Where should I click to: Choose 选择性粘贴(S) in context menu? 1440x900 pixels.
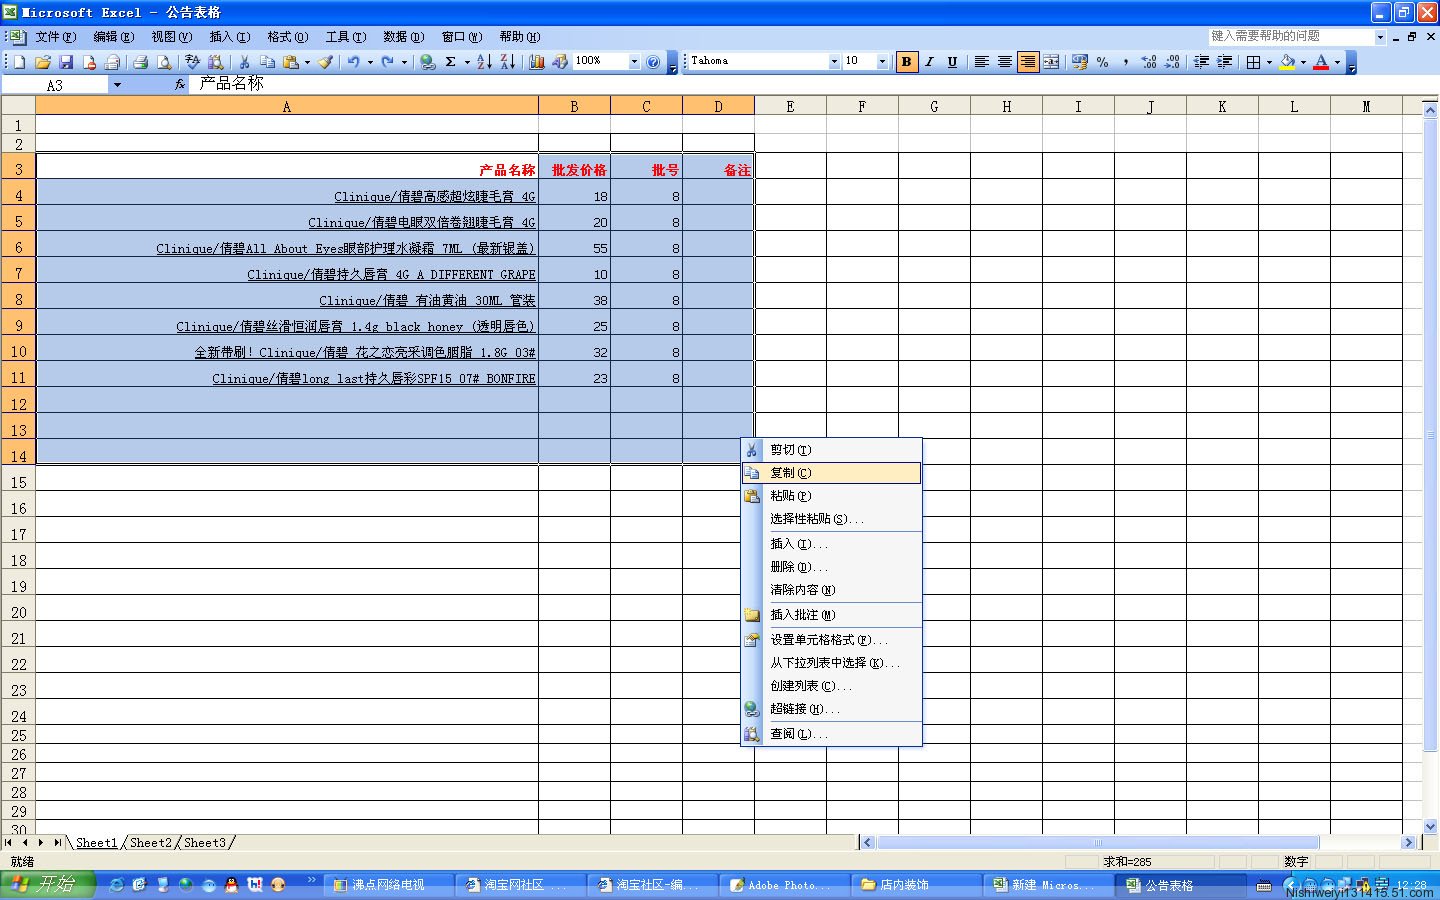click(831, 519)
